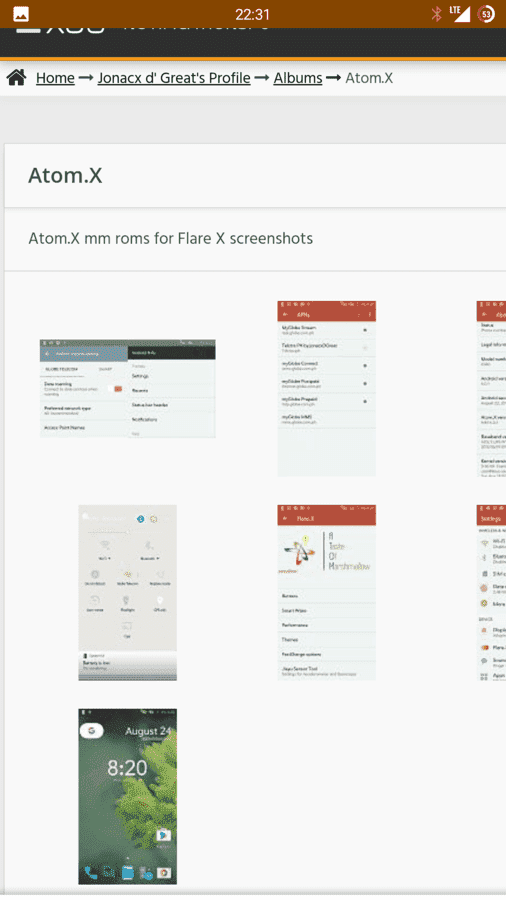Go to Jonacx d' Great's Profile link
506x900 pixels.
coord(174,78)
